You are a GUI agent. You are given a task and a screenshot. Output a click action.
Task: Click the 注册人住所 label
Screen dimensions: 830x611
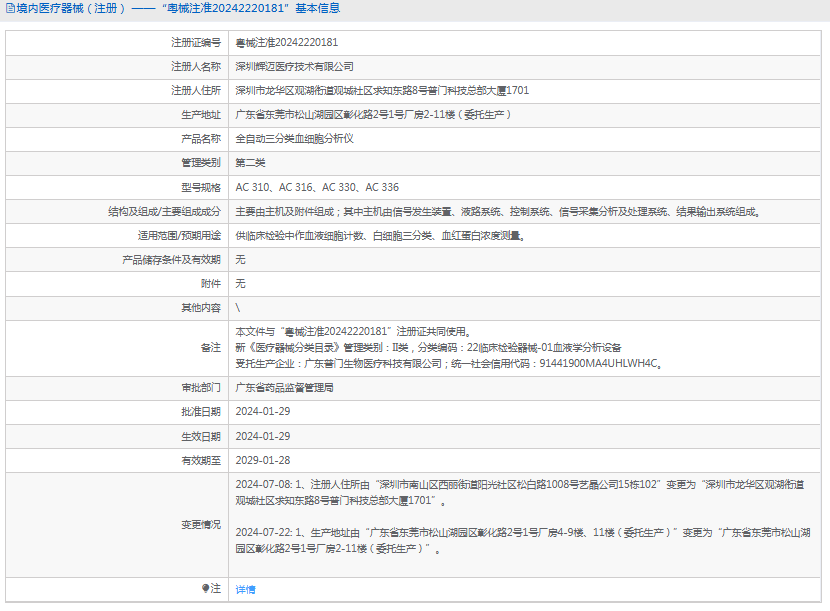[196, 91]
